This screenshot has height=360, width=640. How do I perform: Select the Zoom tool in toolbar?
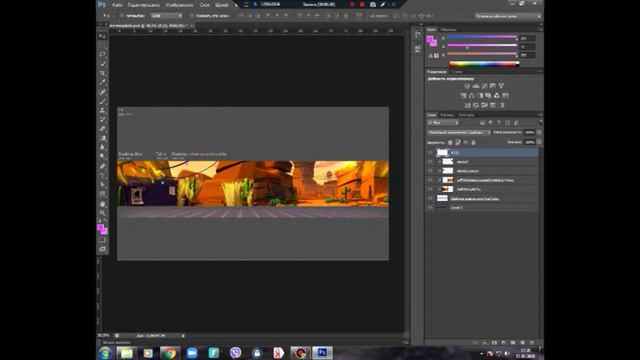(x=102, y=213)
